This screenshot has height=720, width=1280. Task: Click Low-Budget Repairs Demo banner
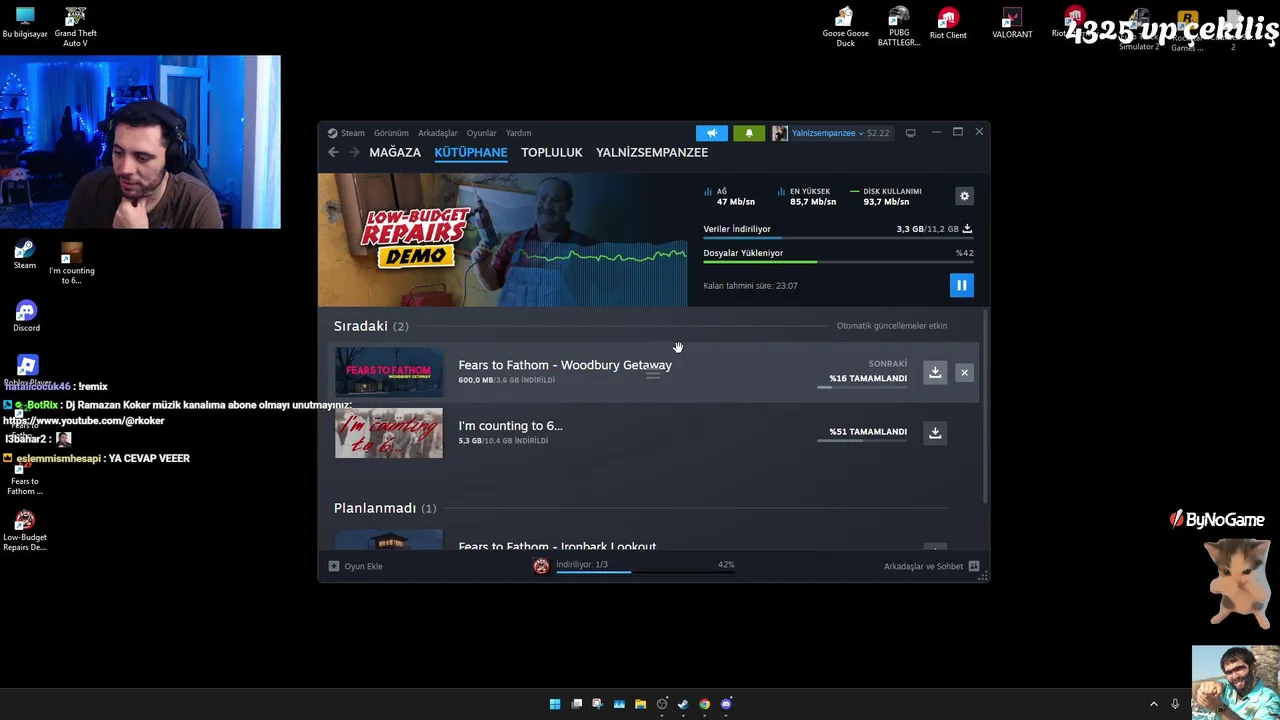pyautogui.click(x=502, y=240)
